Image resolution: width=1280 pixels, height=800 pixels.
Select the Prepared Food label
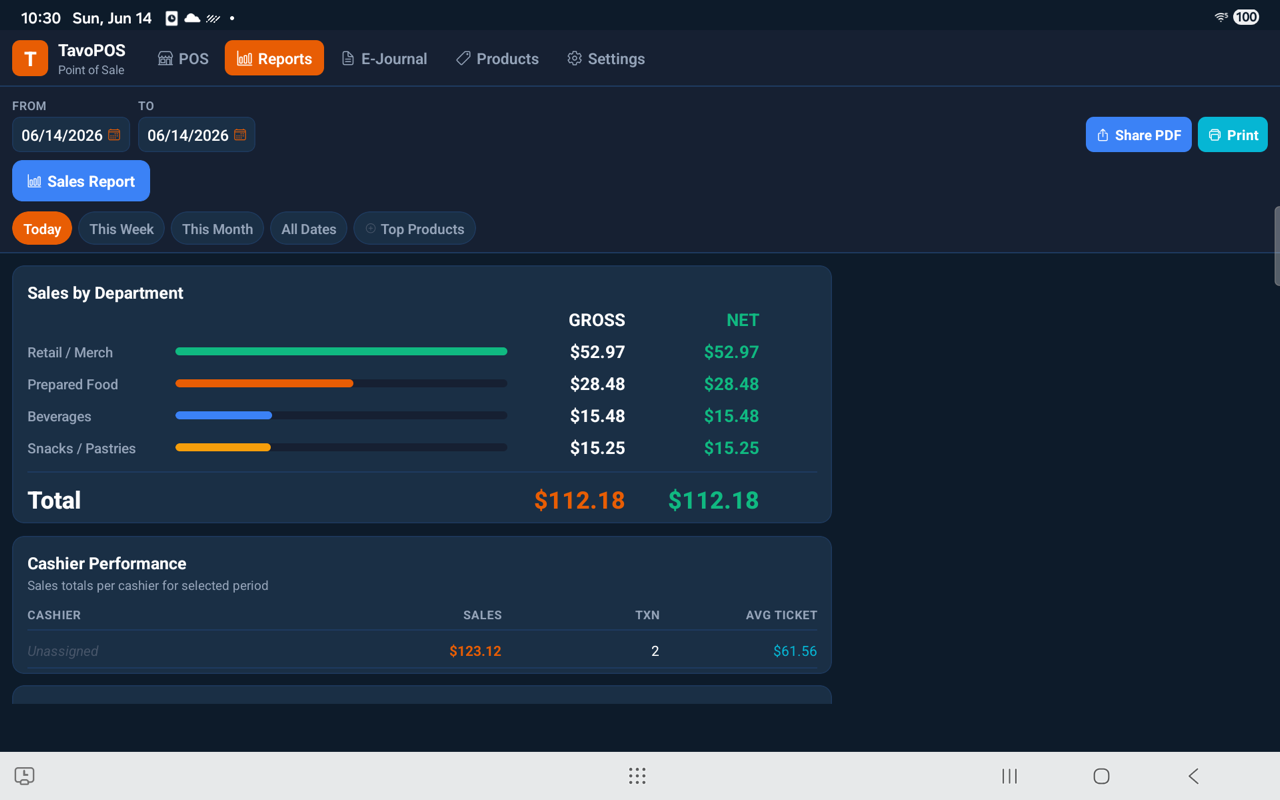point(72,384)
